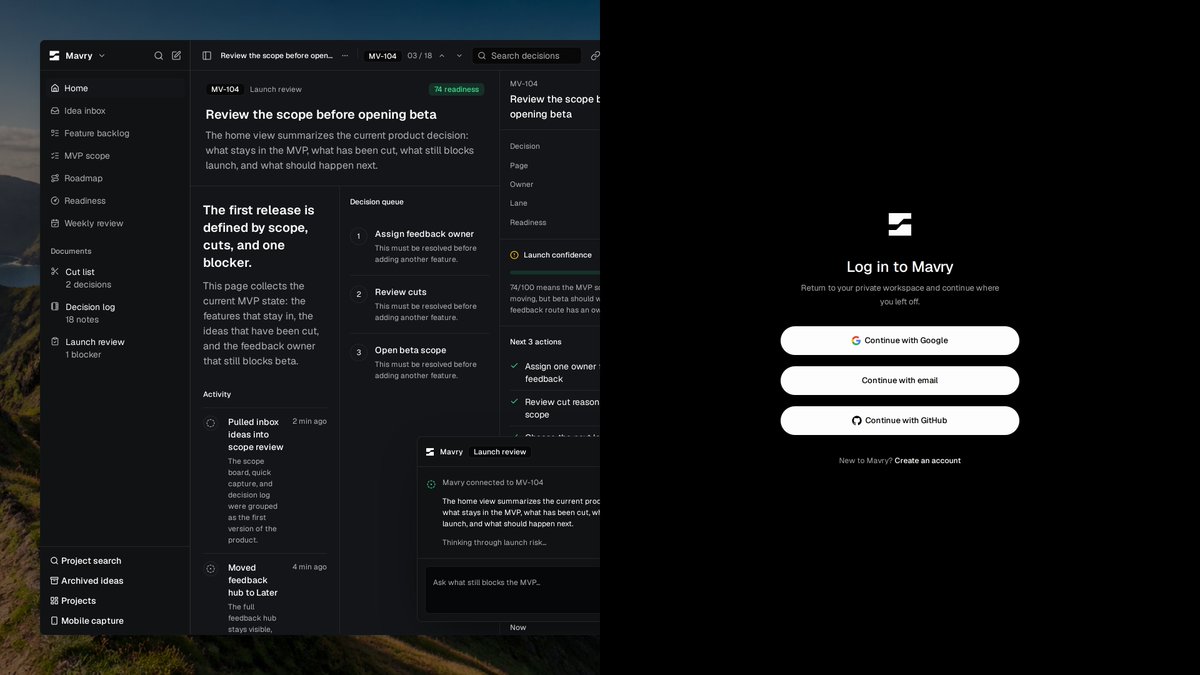Open Readiness in the sidebar

(x=115, y=201)
